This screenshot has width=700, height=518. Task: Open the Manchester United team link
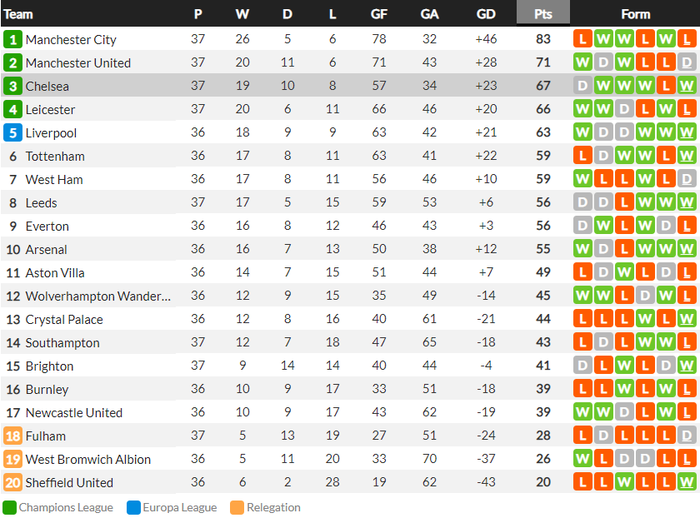coord(78,63)
